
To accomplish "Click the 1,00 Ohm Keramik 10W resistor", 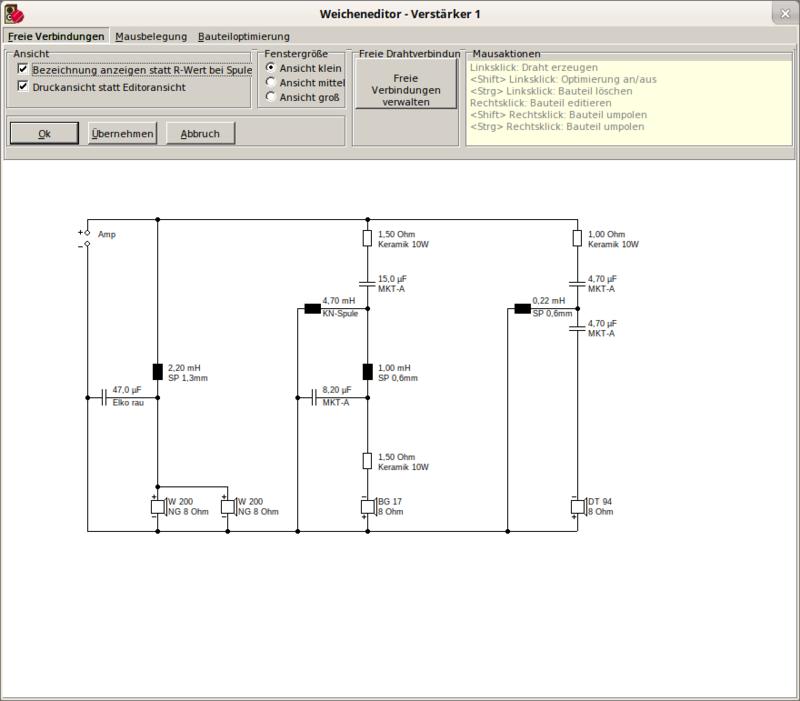I will click(577, 238).
